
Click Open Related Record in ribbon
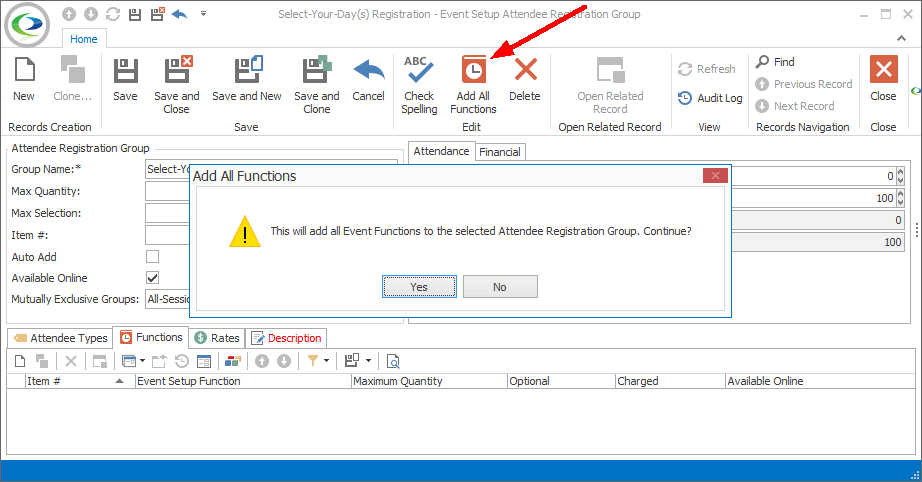[x=610, y=85]
